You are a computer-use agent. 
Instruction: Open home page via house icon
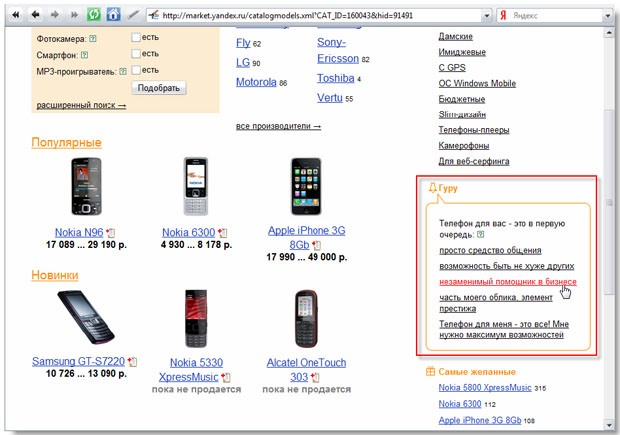pos(113,15)
